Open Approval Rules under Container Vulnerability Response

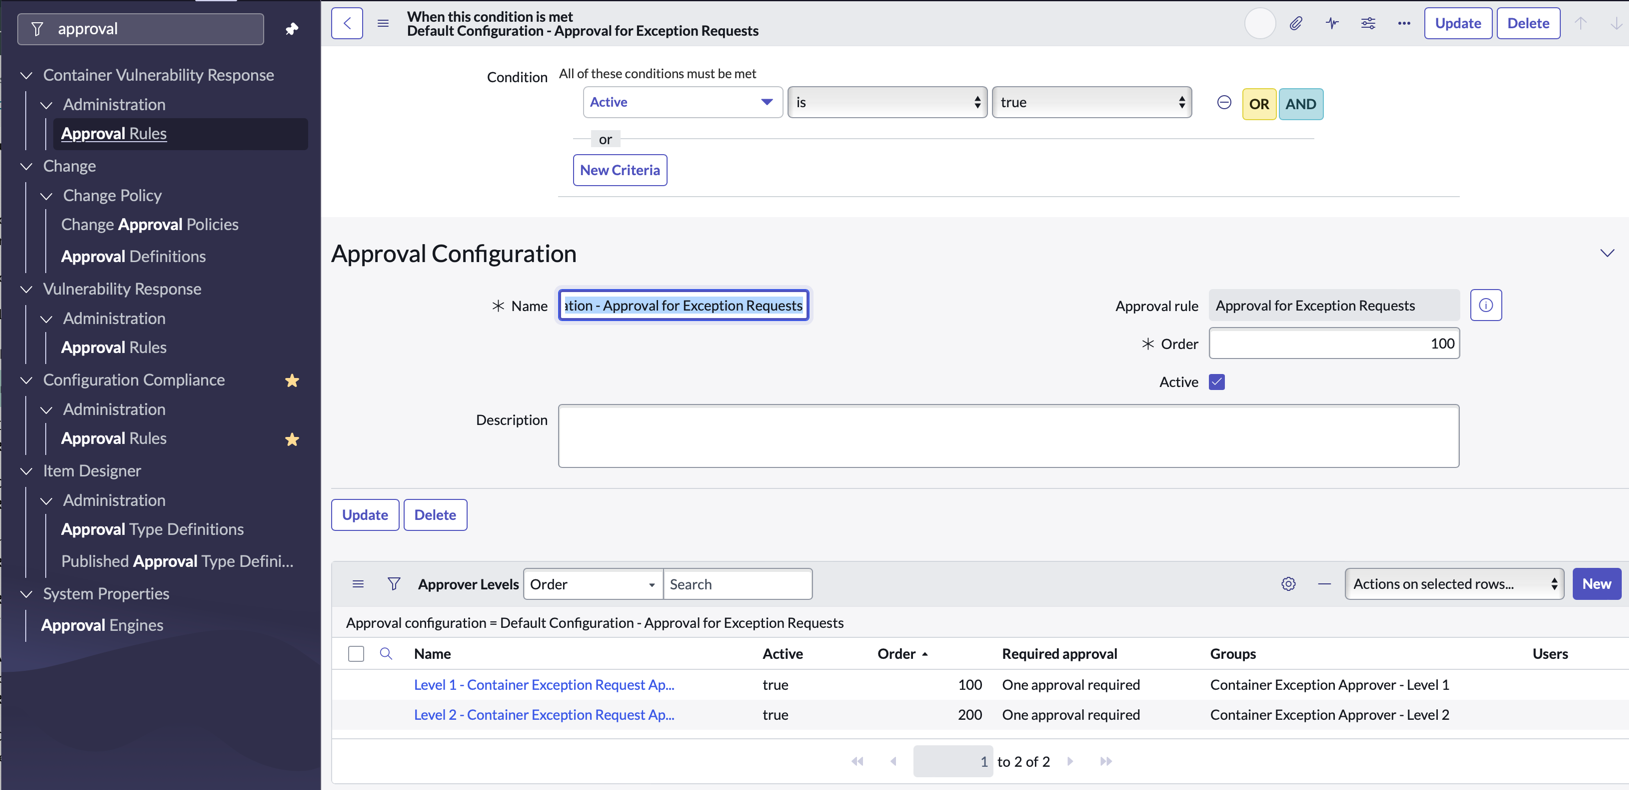(114, 134)
